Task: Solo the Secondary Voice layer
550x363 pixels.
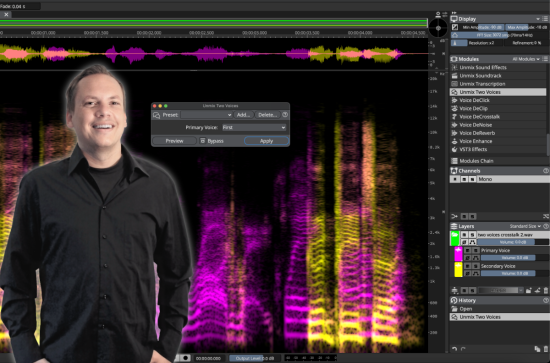Action: click(x=475, y=266)
